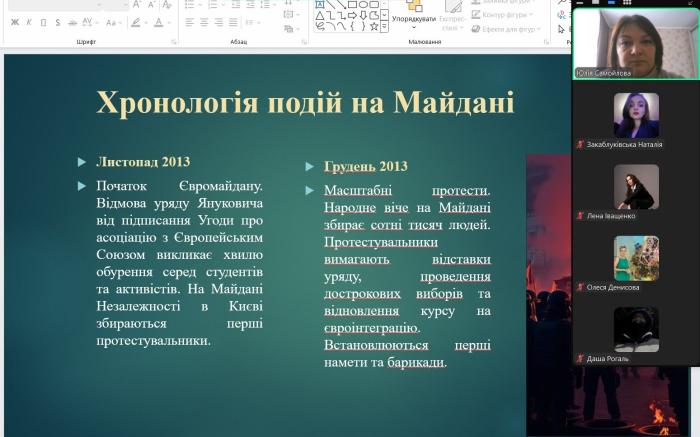700x437 pixels.
Task: Apply strikethrough text formatting
Action: (x=75, y=22)
